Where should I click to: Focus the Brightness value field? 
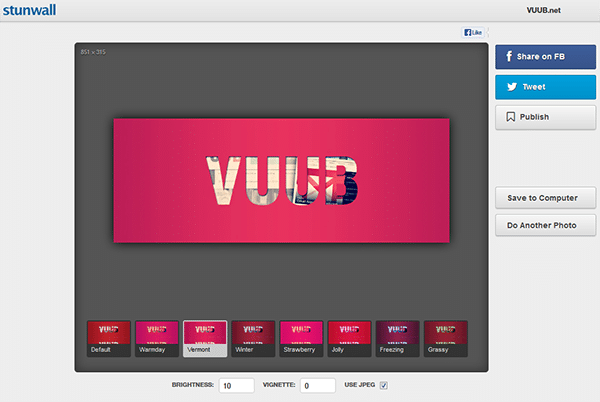(x=236, y=385)
